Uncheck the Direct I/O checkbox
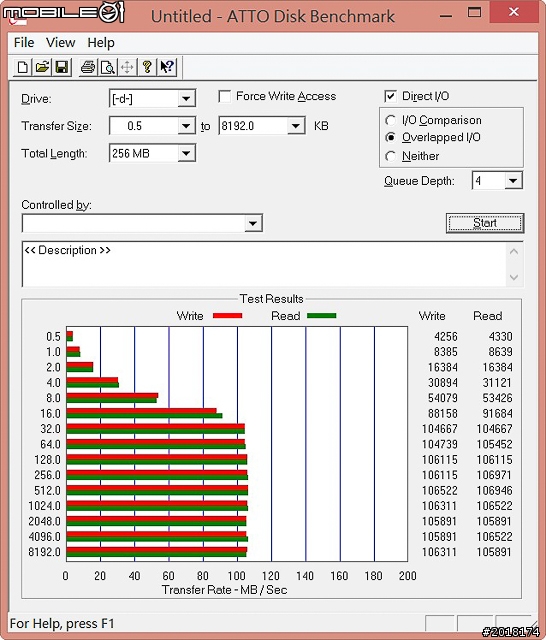The image size is (546, 640). (x=390, y=96)
